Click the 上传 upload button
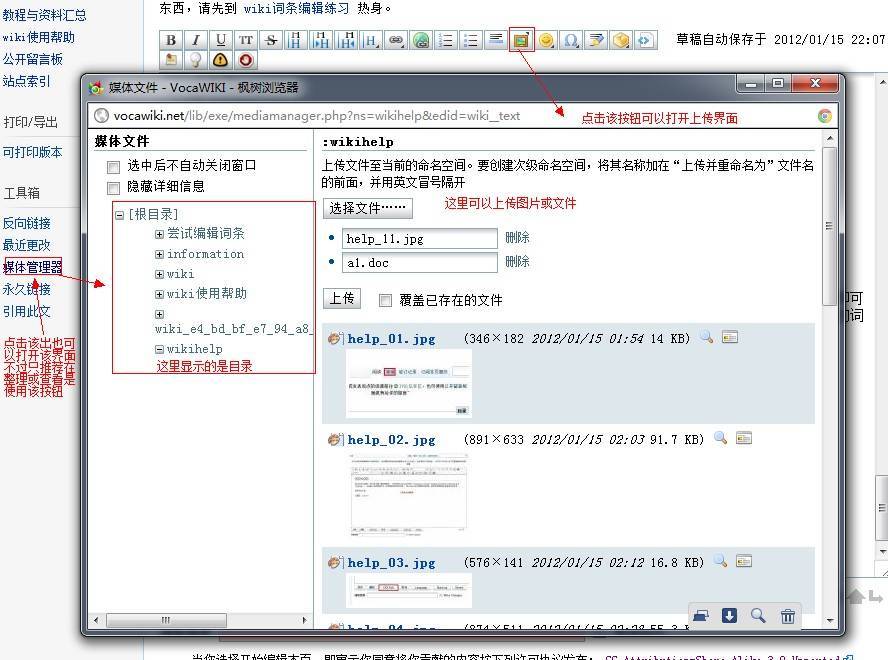 tap(342, 299)
